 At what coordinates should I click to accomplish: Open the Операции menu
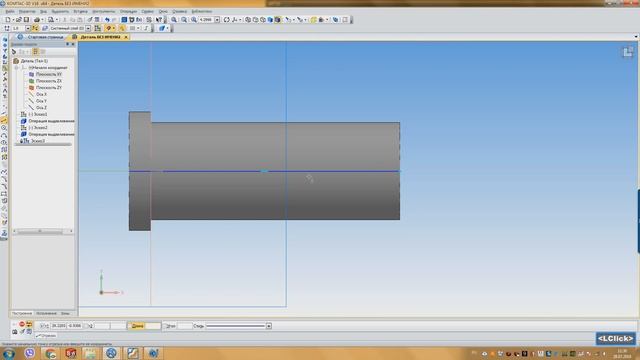point(128,11)
